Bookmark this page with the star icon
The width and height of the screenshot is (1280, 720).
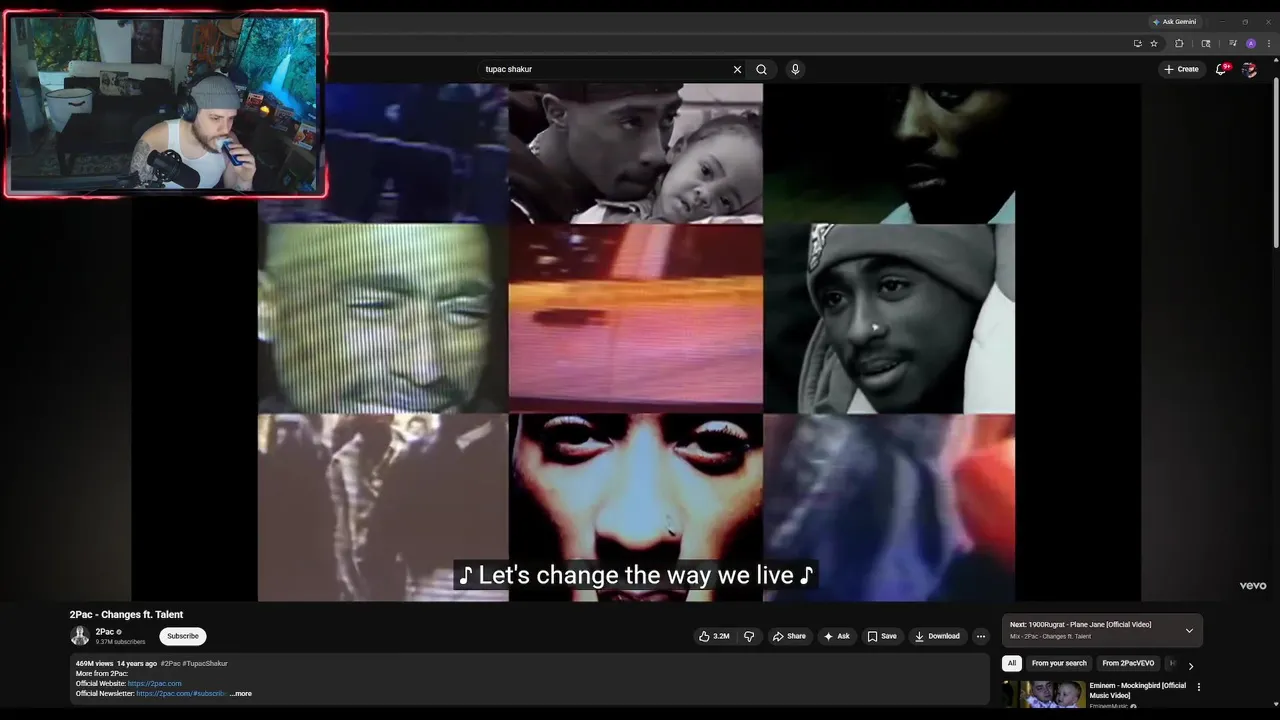(1153, 43)
